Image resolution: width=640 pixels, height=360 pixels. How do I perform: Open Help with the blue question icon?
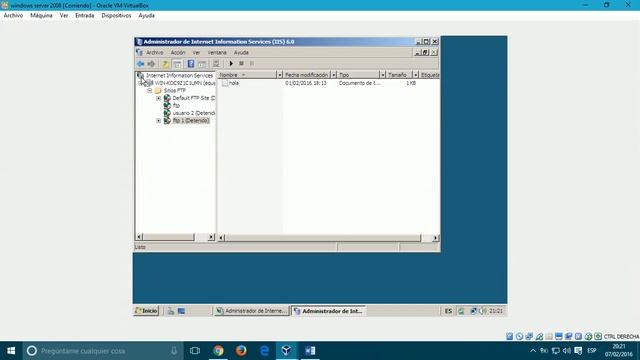(191, 64)
